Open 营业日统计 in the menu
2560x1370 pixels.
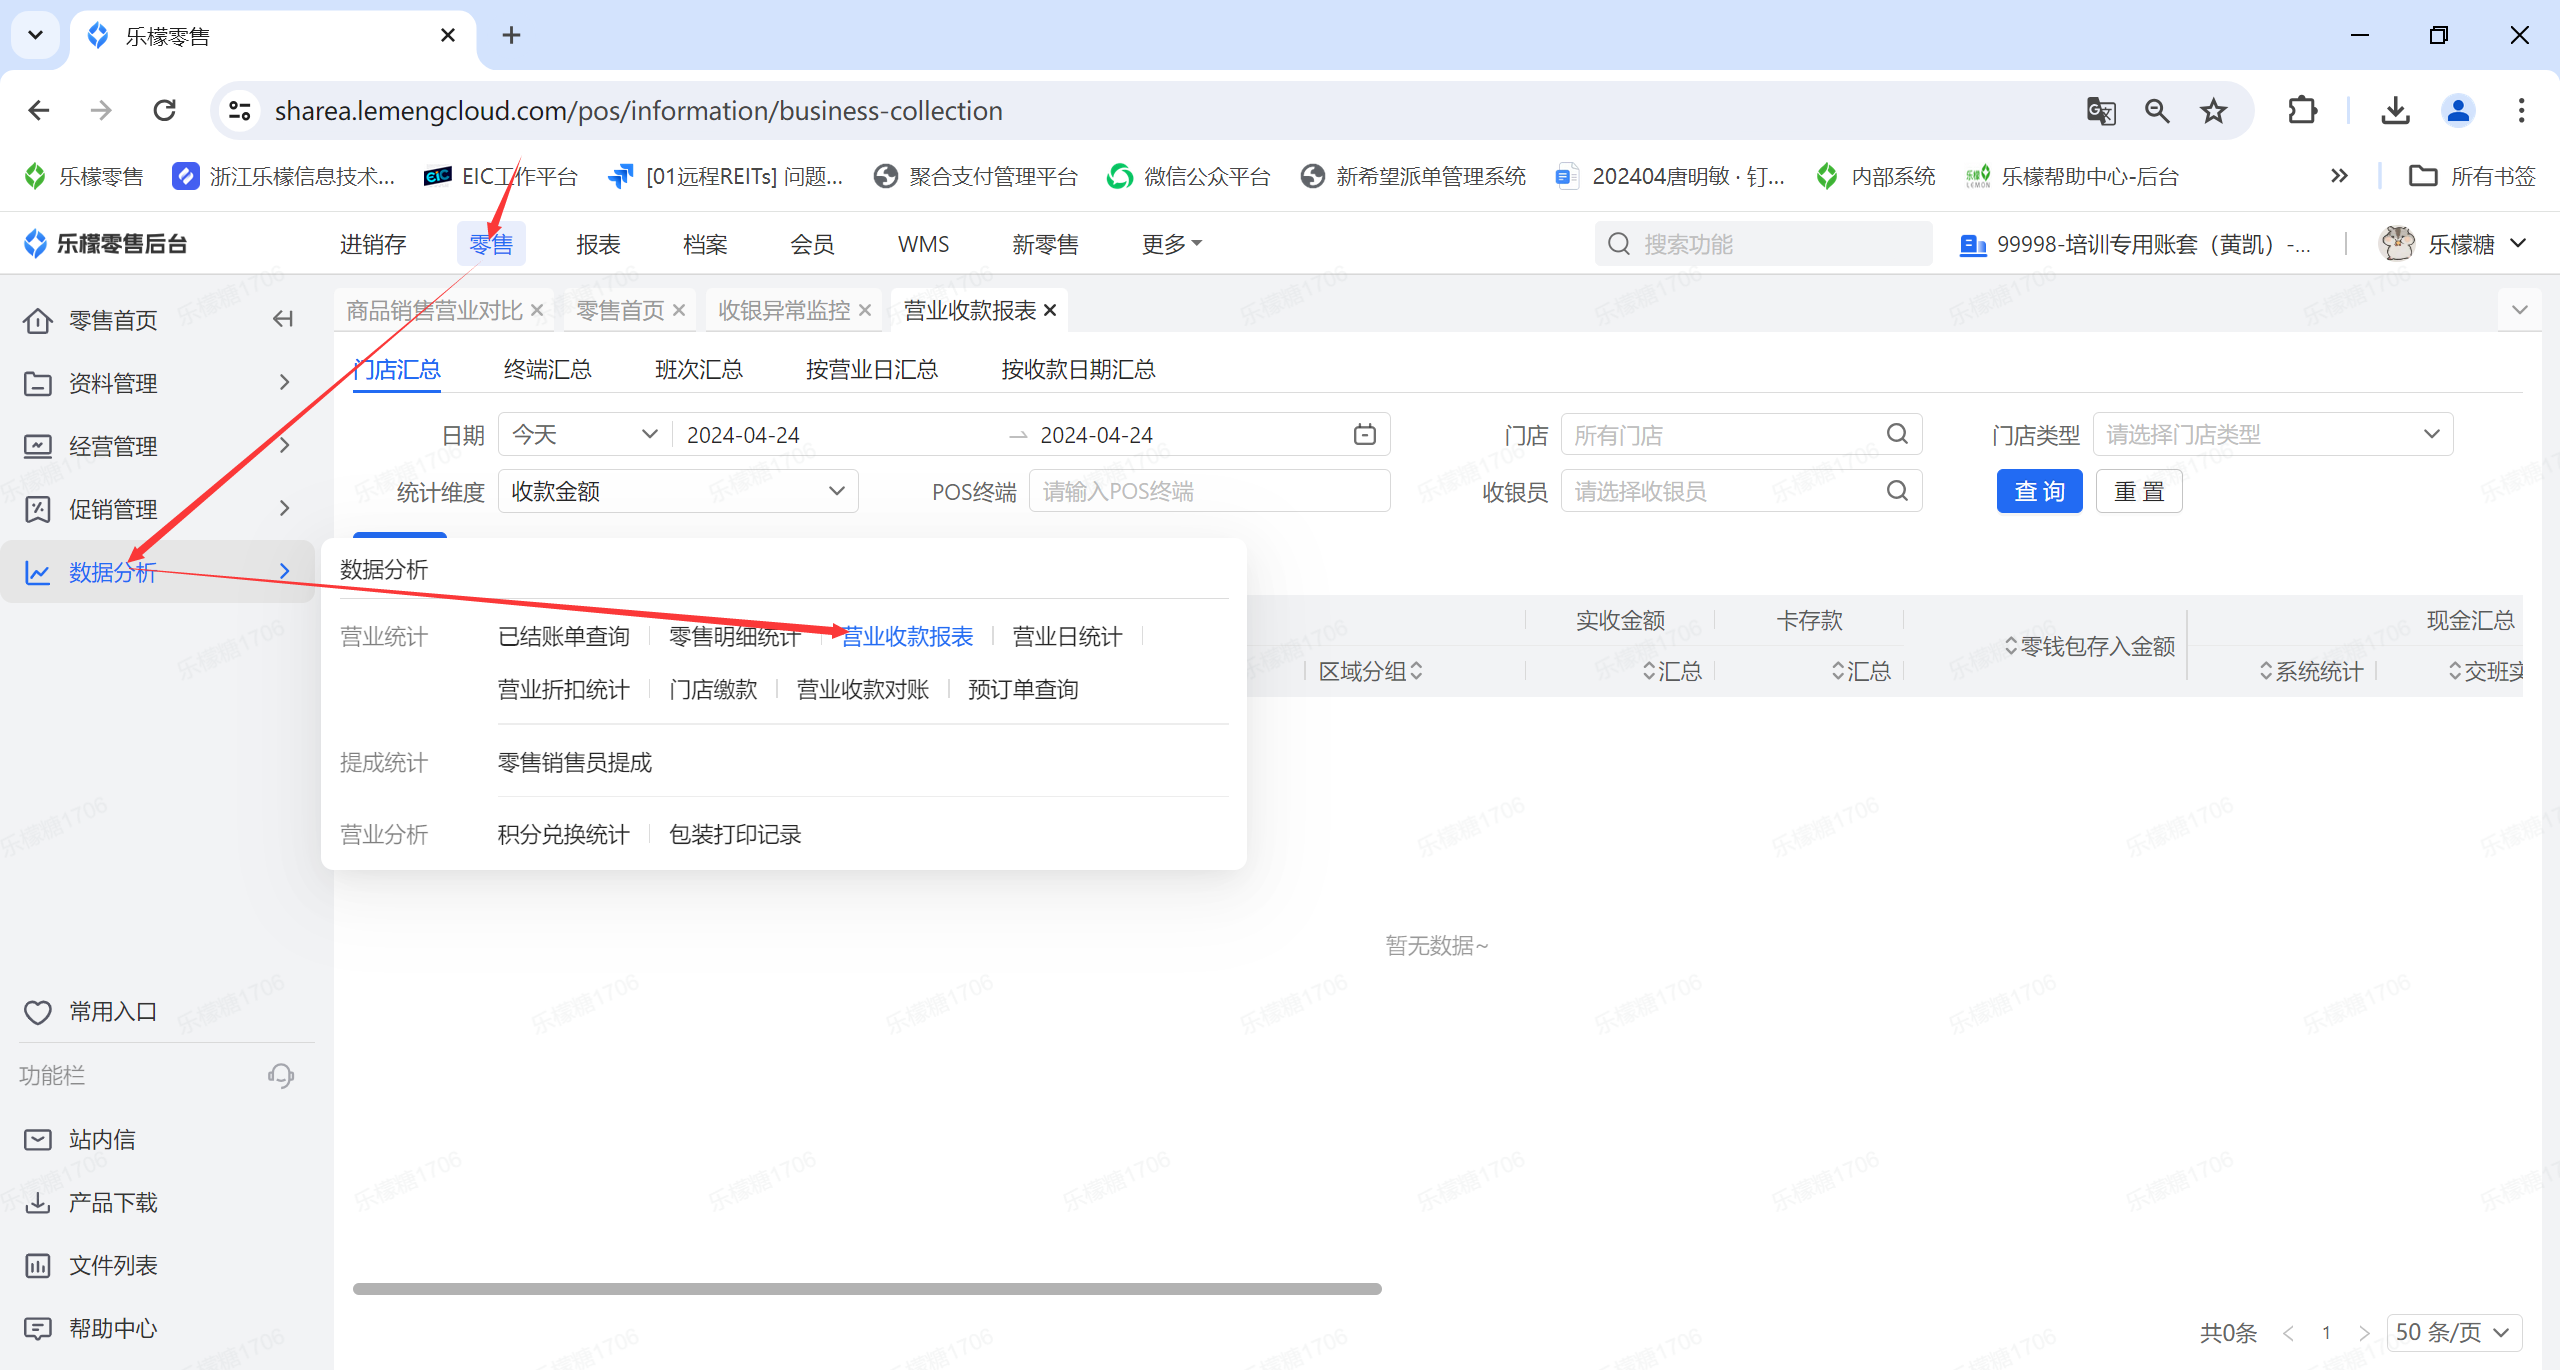(x=1067, y=637)
